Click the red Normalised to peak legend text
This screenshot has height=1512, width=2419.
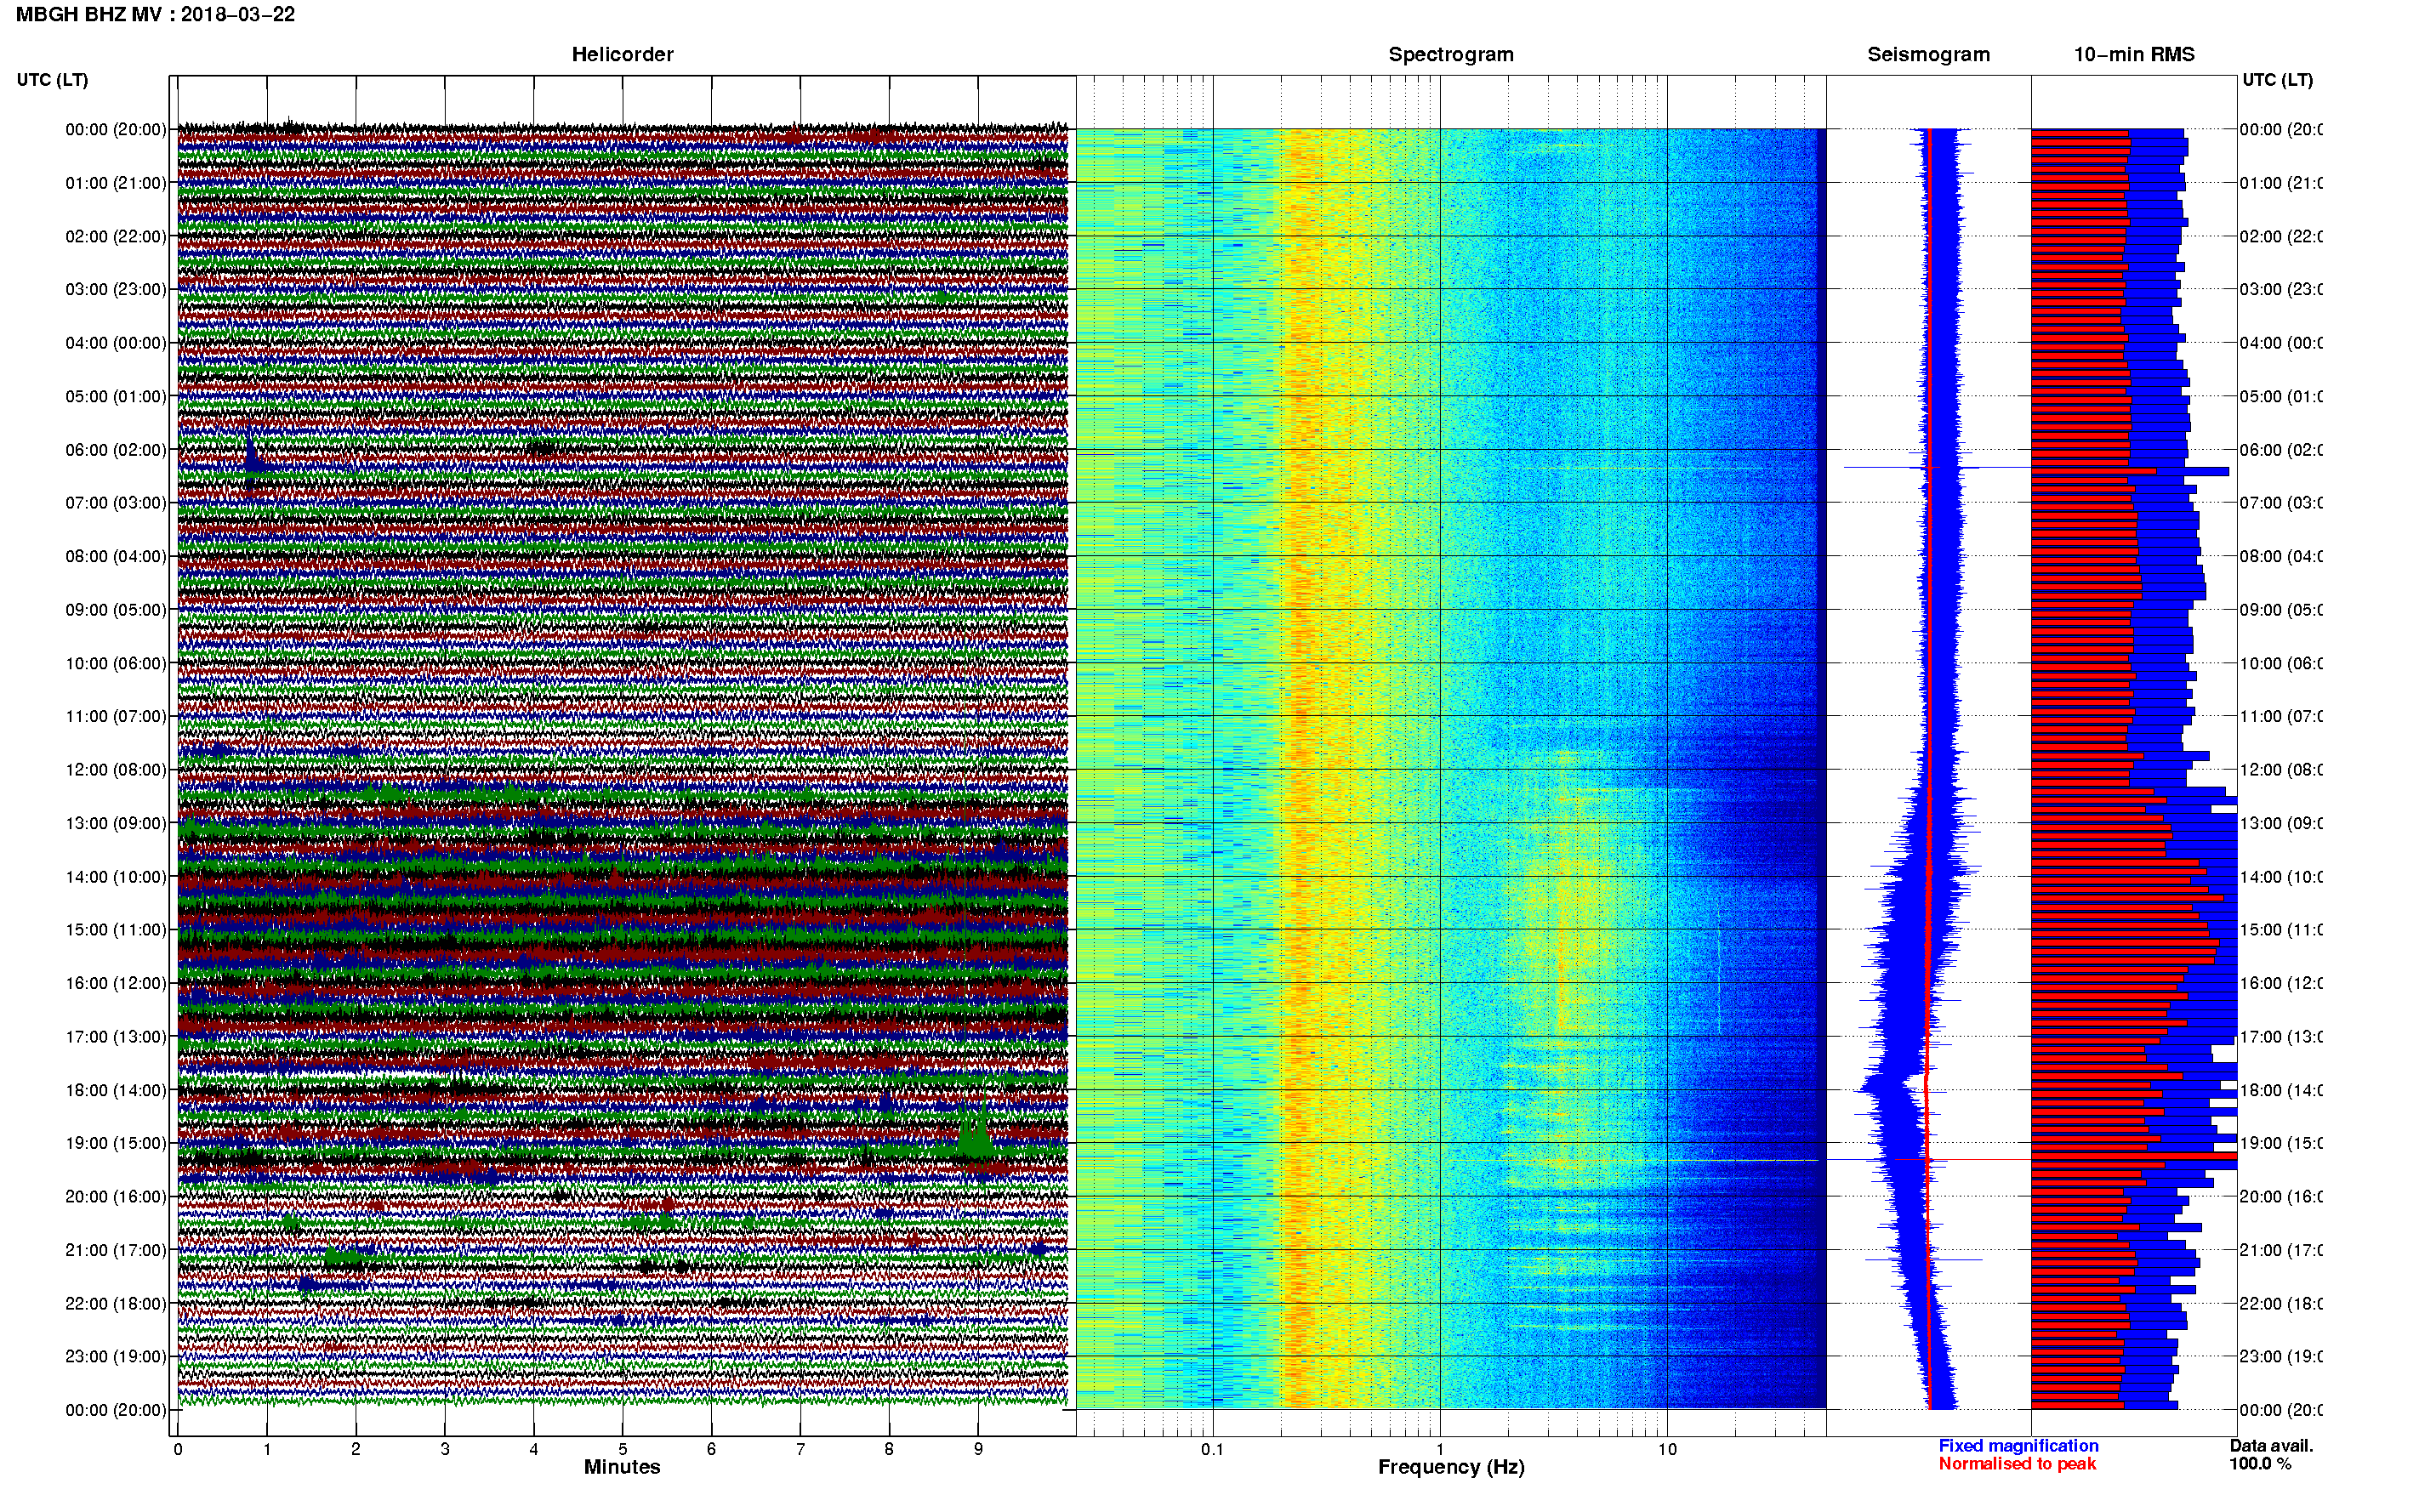(2017, 1463)
